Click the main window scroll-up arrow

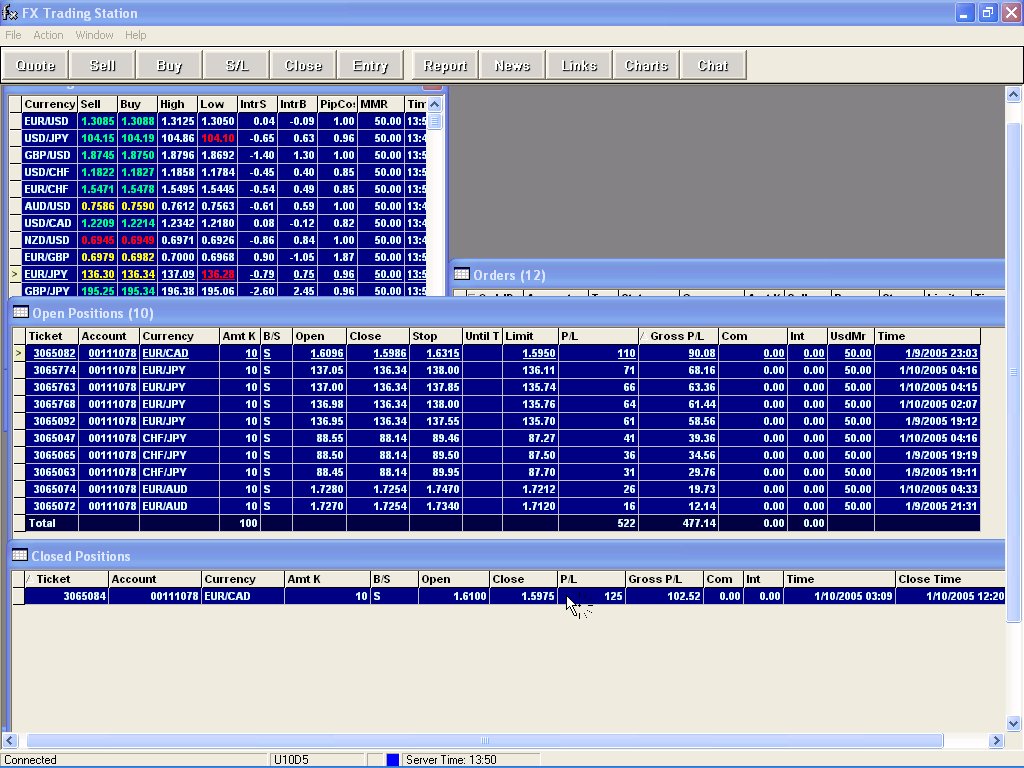(x=1013, y=95)
